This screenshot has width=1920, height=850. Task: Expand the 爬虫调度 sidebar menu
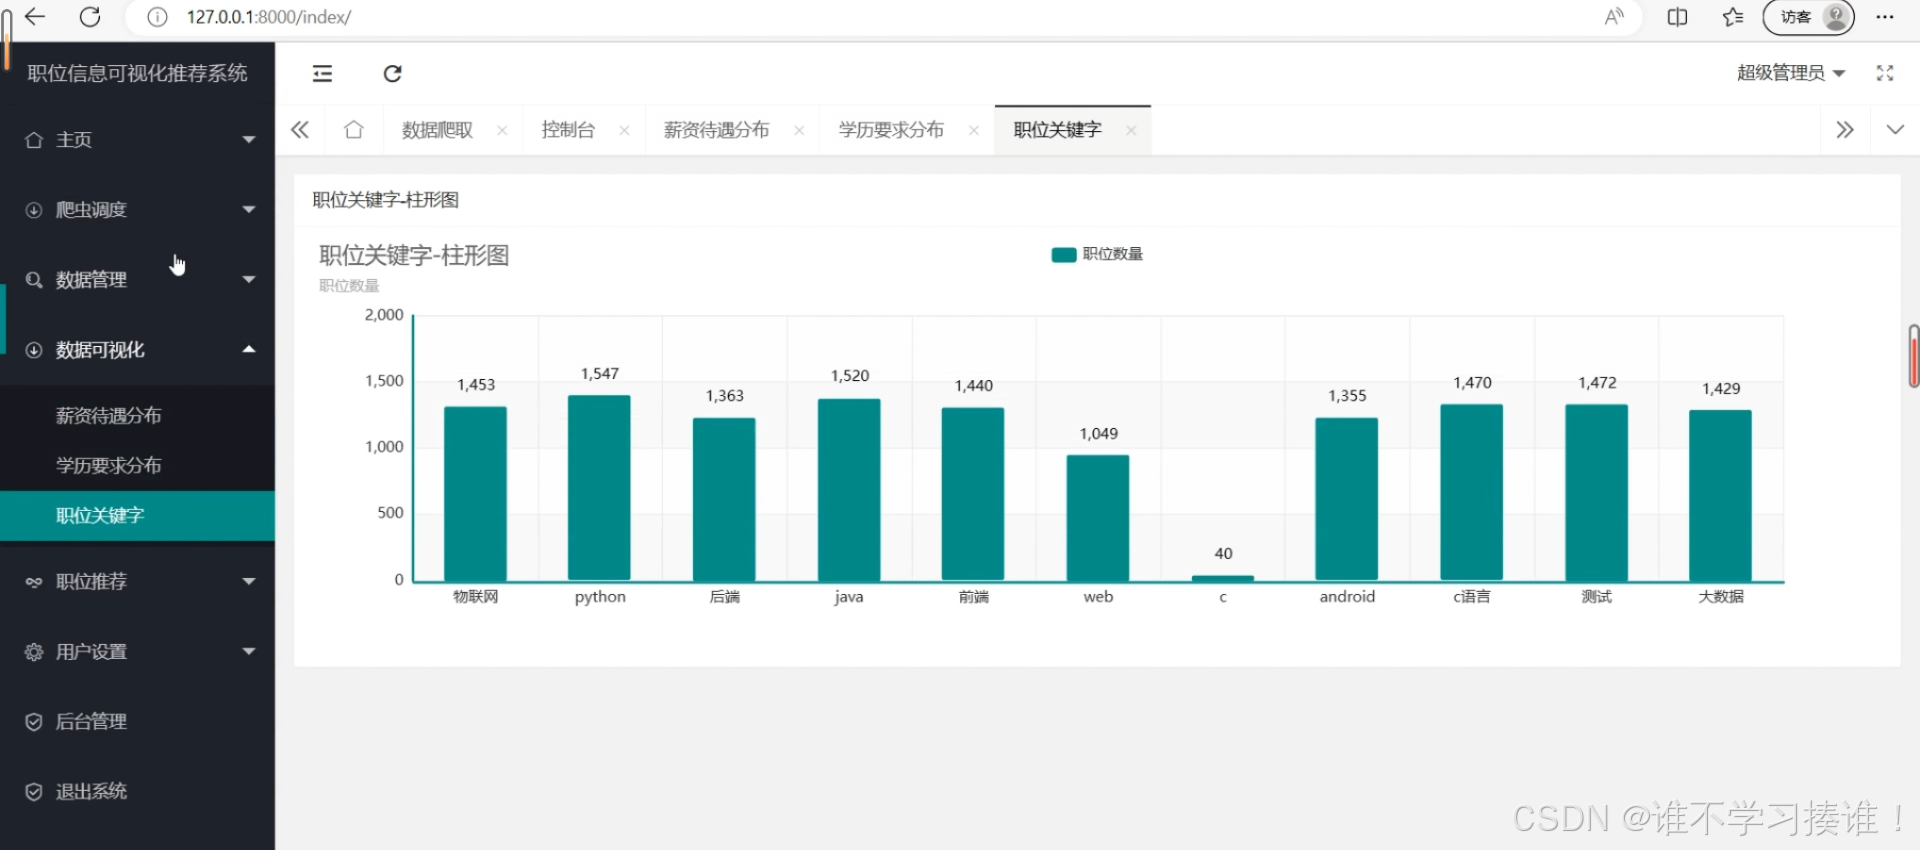[x=138, y=210]
